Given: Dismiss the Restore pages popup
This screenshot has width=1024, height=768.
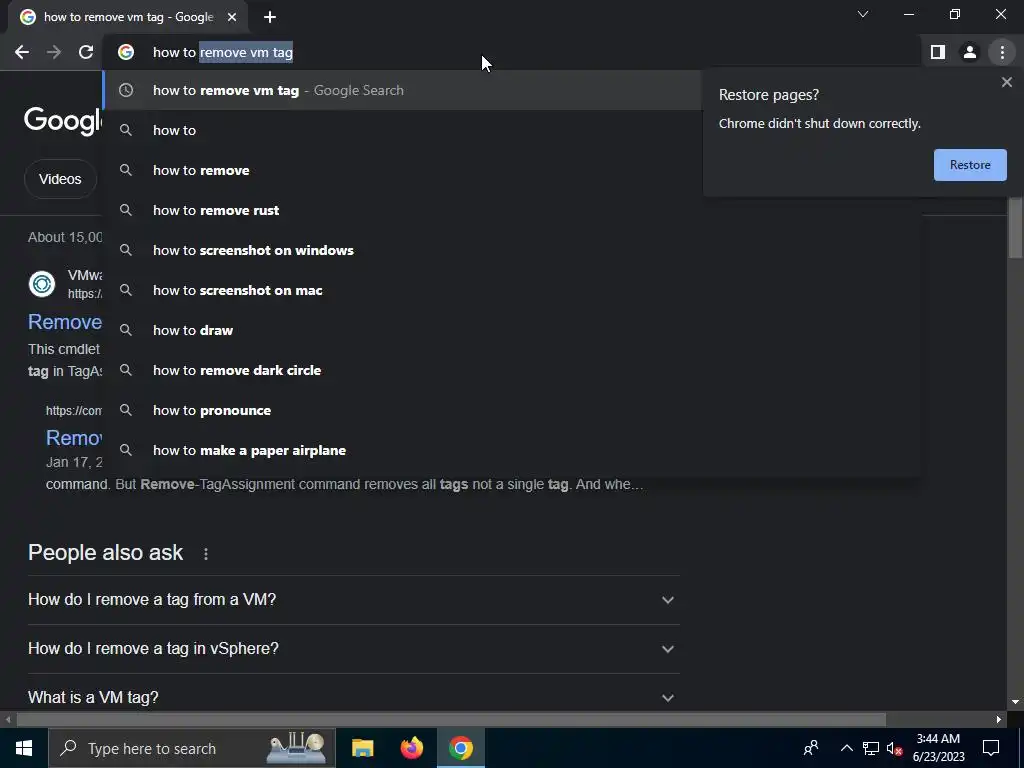Looking at the screenshot, I should pyautogui.click(x=1006, y=82).
